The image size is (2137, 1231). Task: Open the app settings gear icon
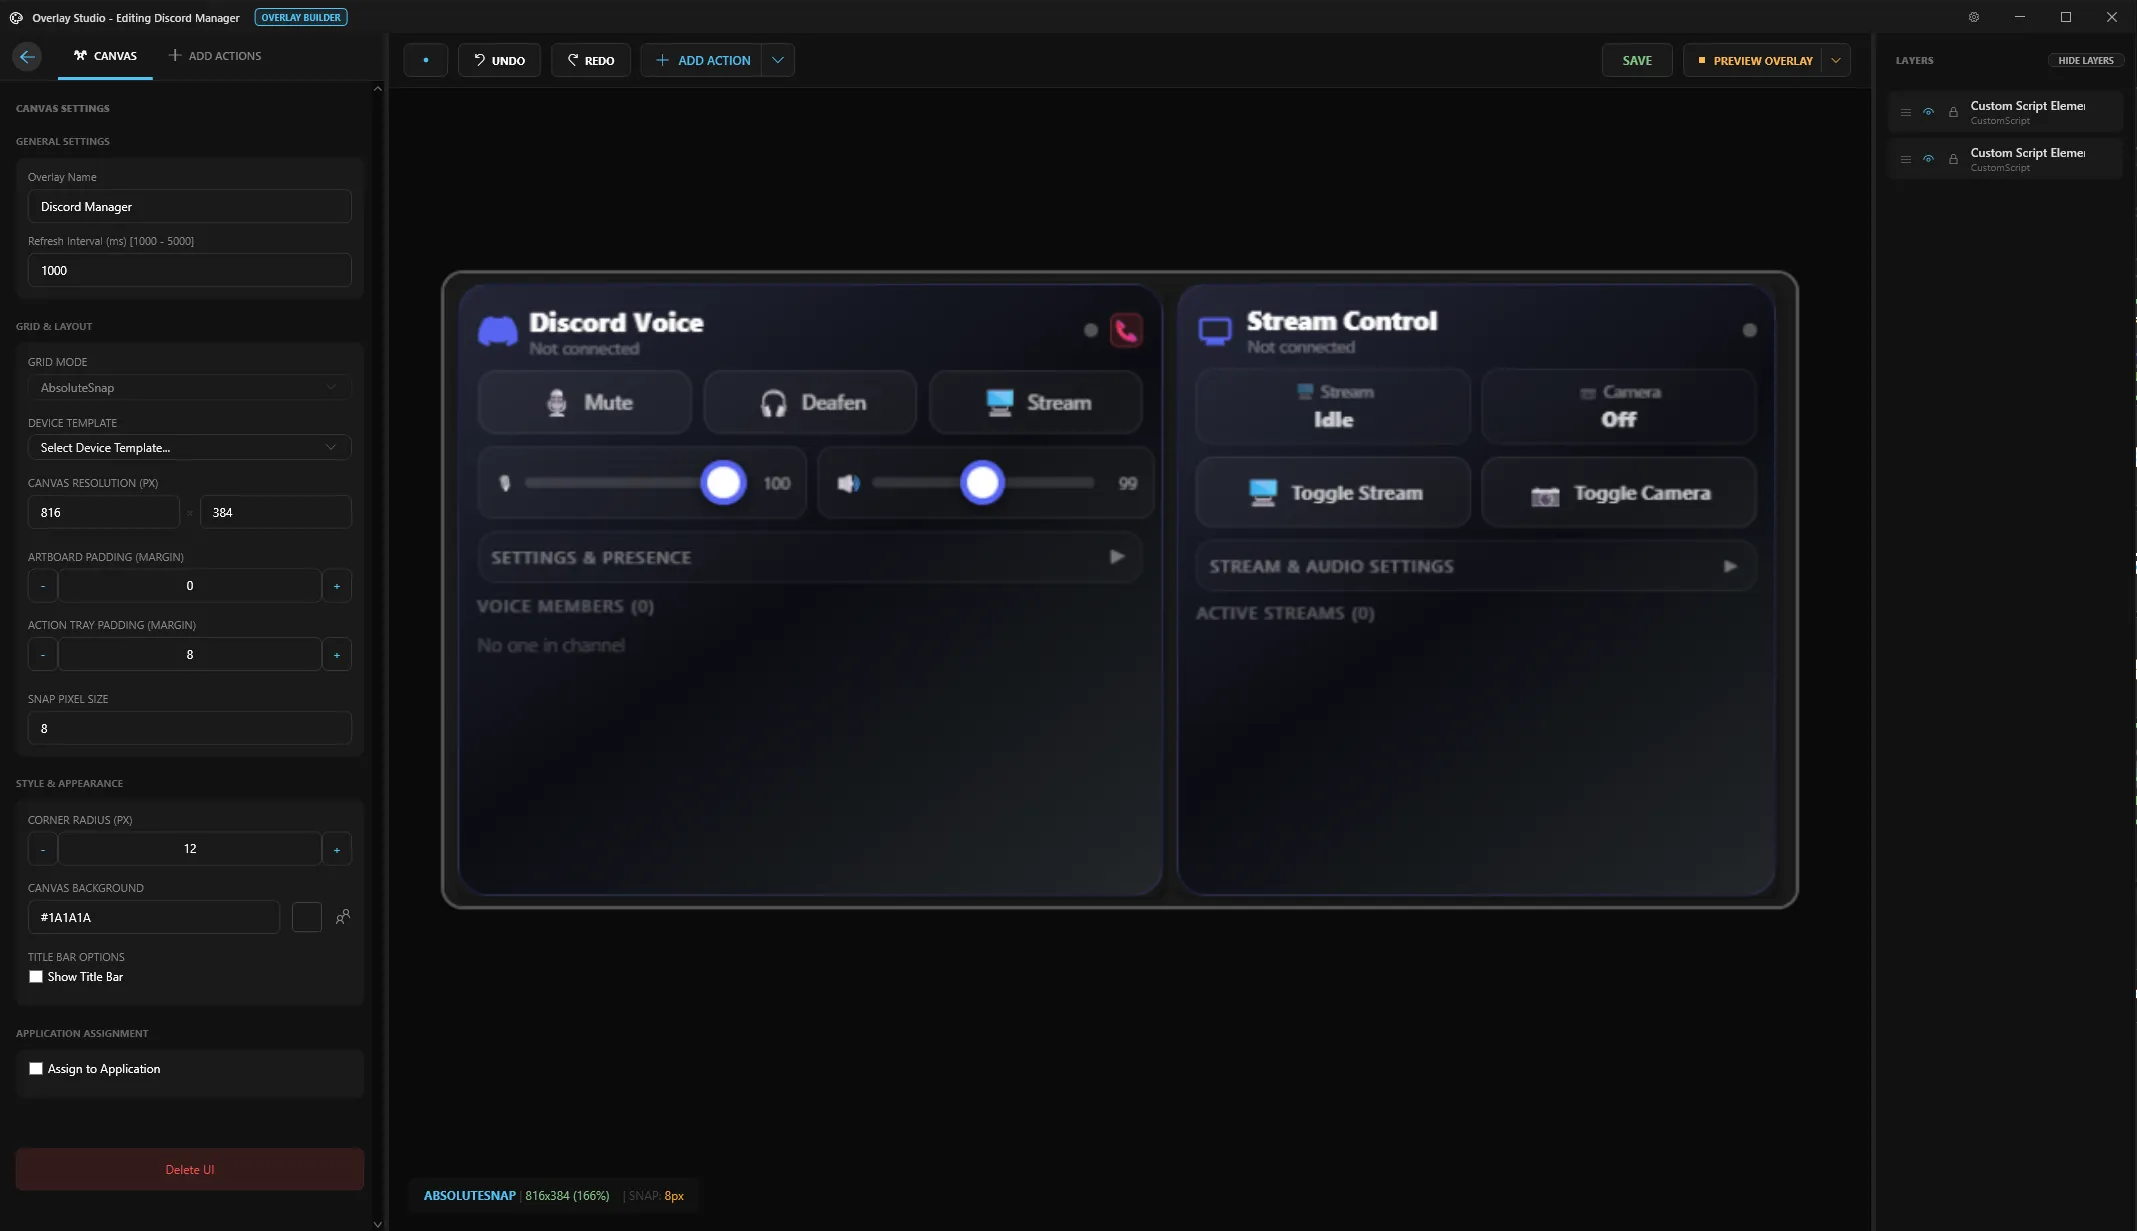(x=1974, y=17)
